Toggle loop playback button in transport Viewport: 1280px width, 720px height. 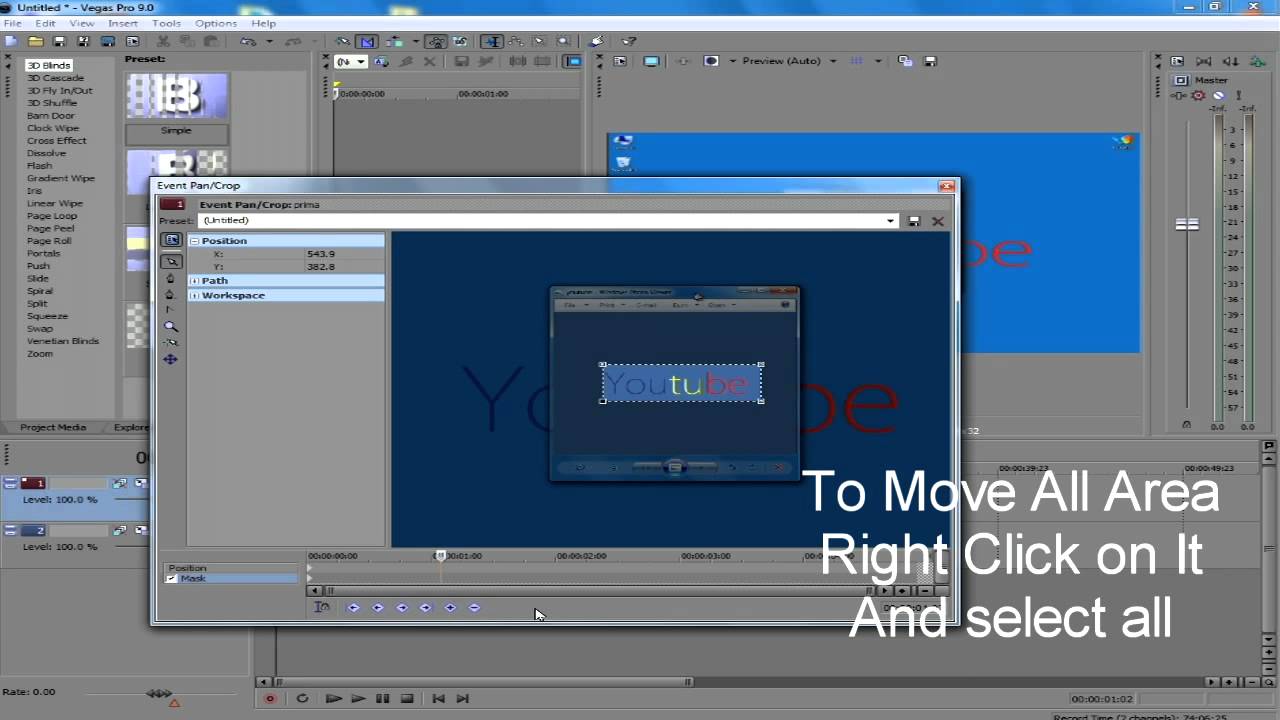302,699
